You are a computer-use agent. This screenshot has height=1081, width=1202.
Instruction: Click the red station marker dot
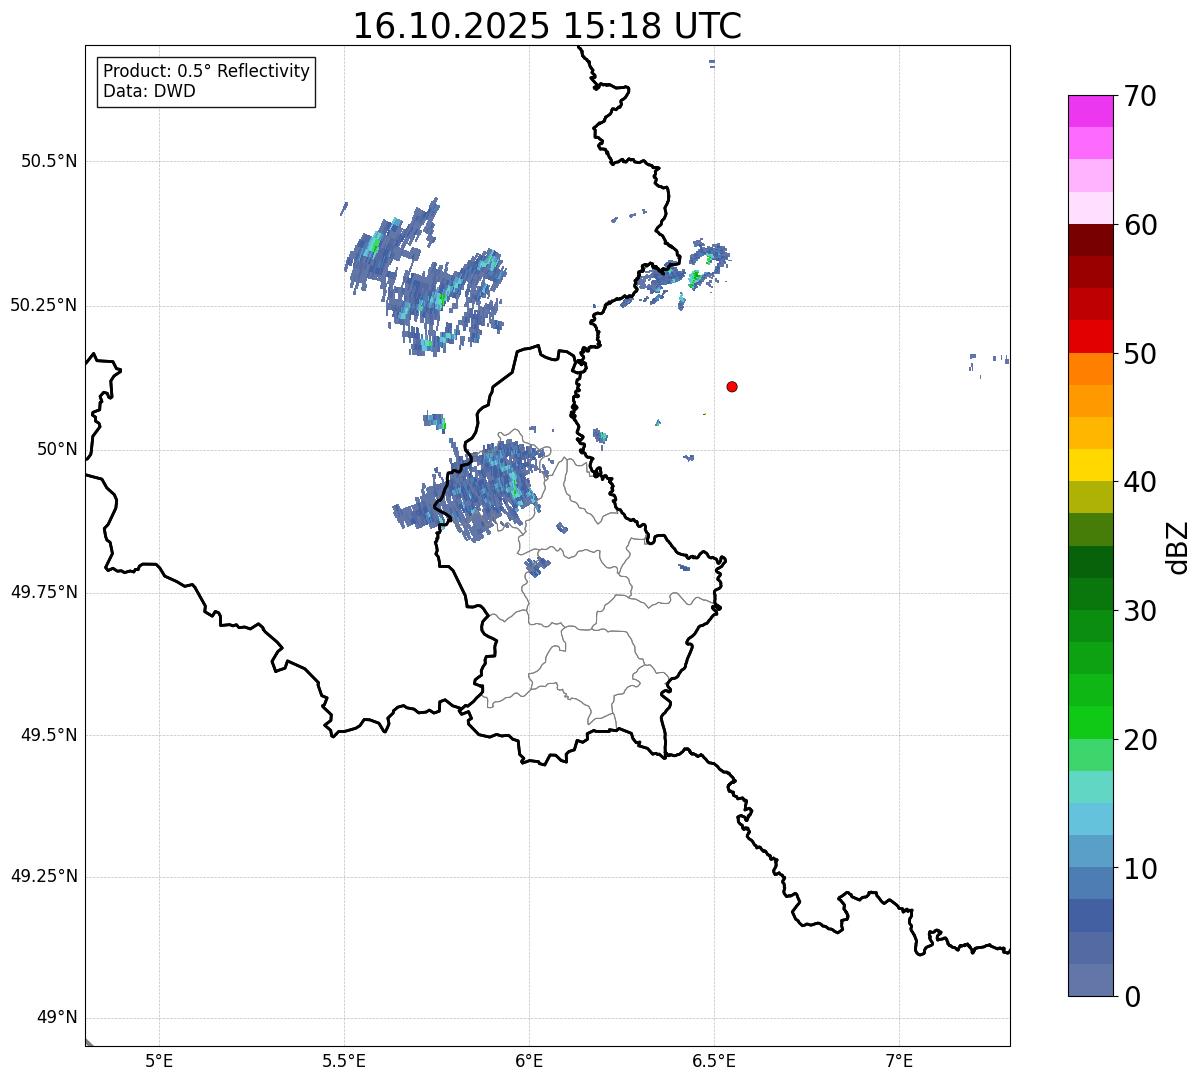732,386
